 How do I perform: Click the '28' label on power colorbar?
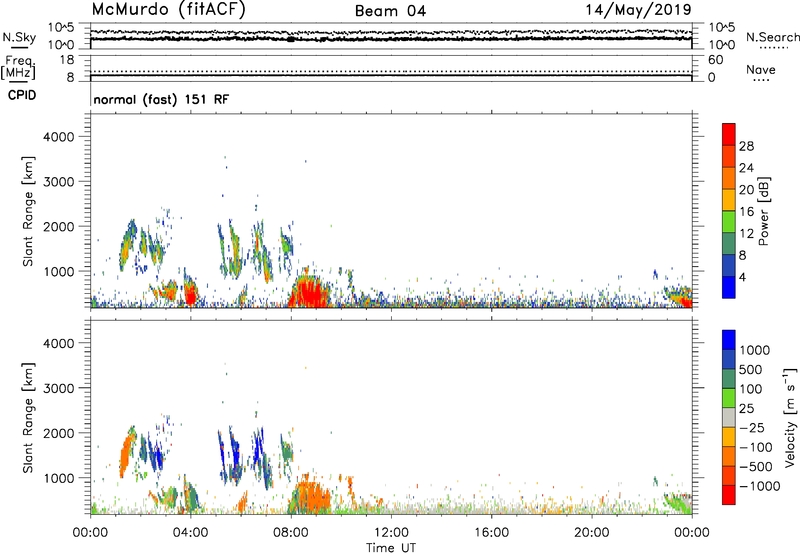point(746,146)
